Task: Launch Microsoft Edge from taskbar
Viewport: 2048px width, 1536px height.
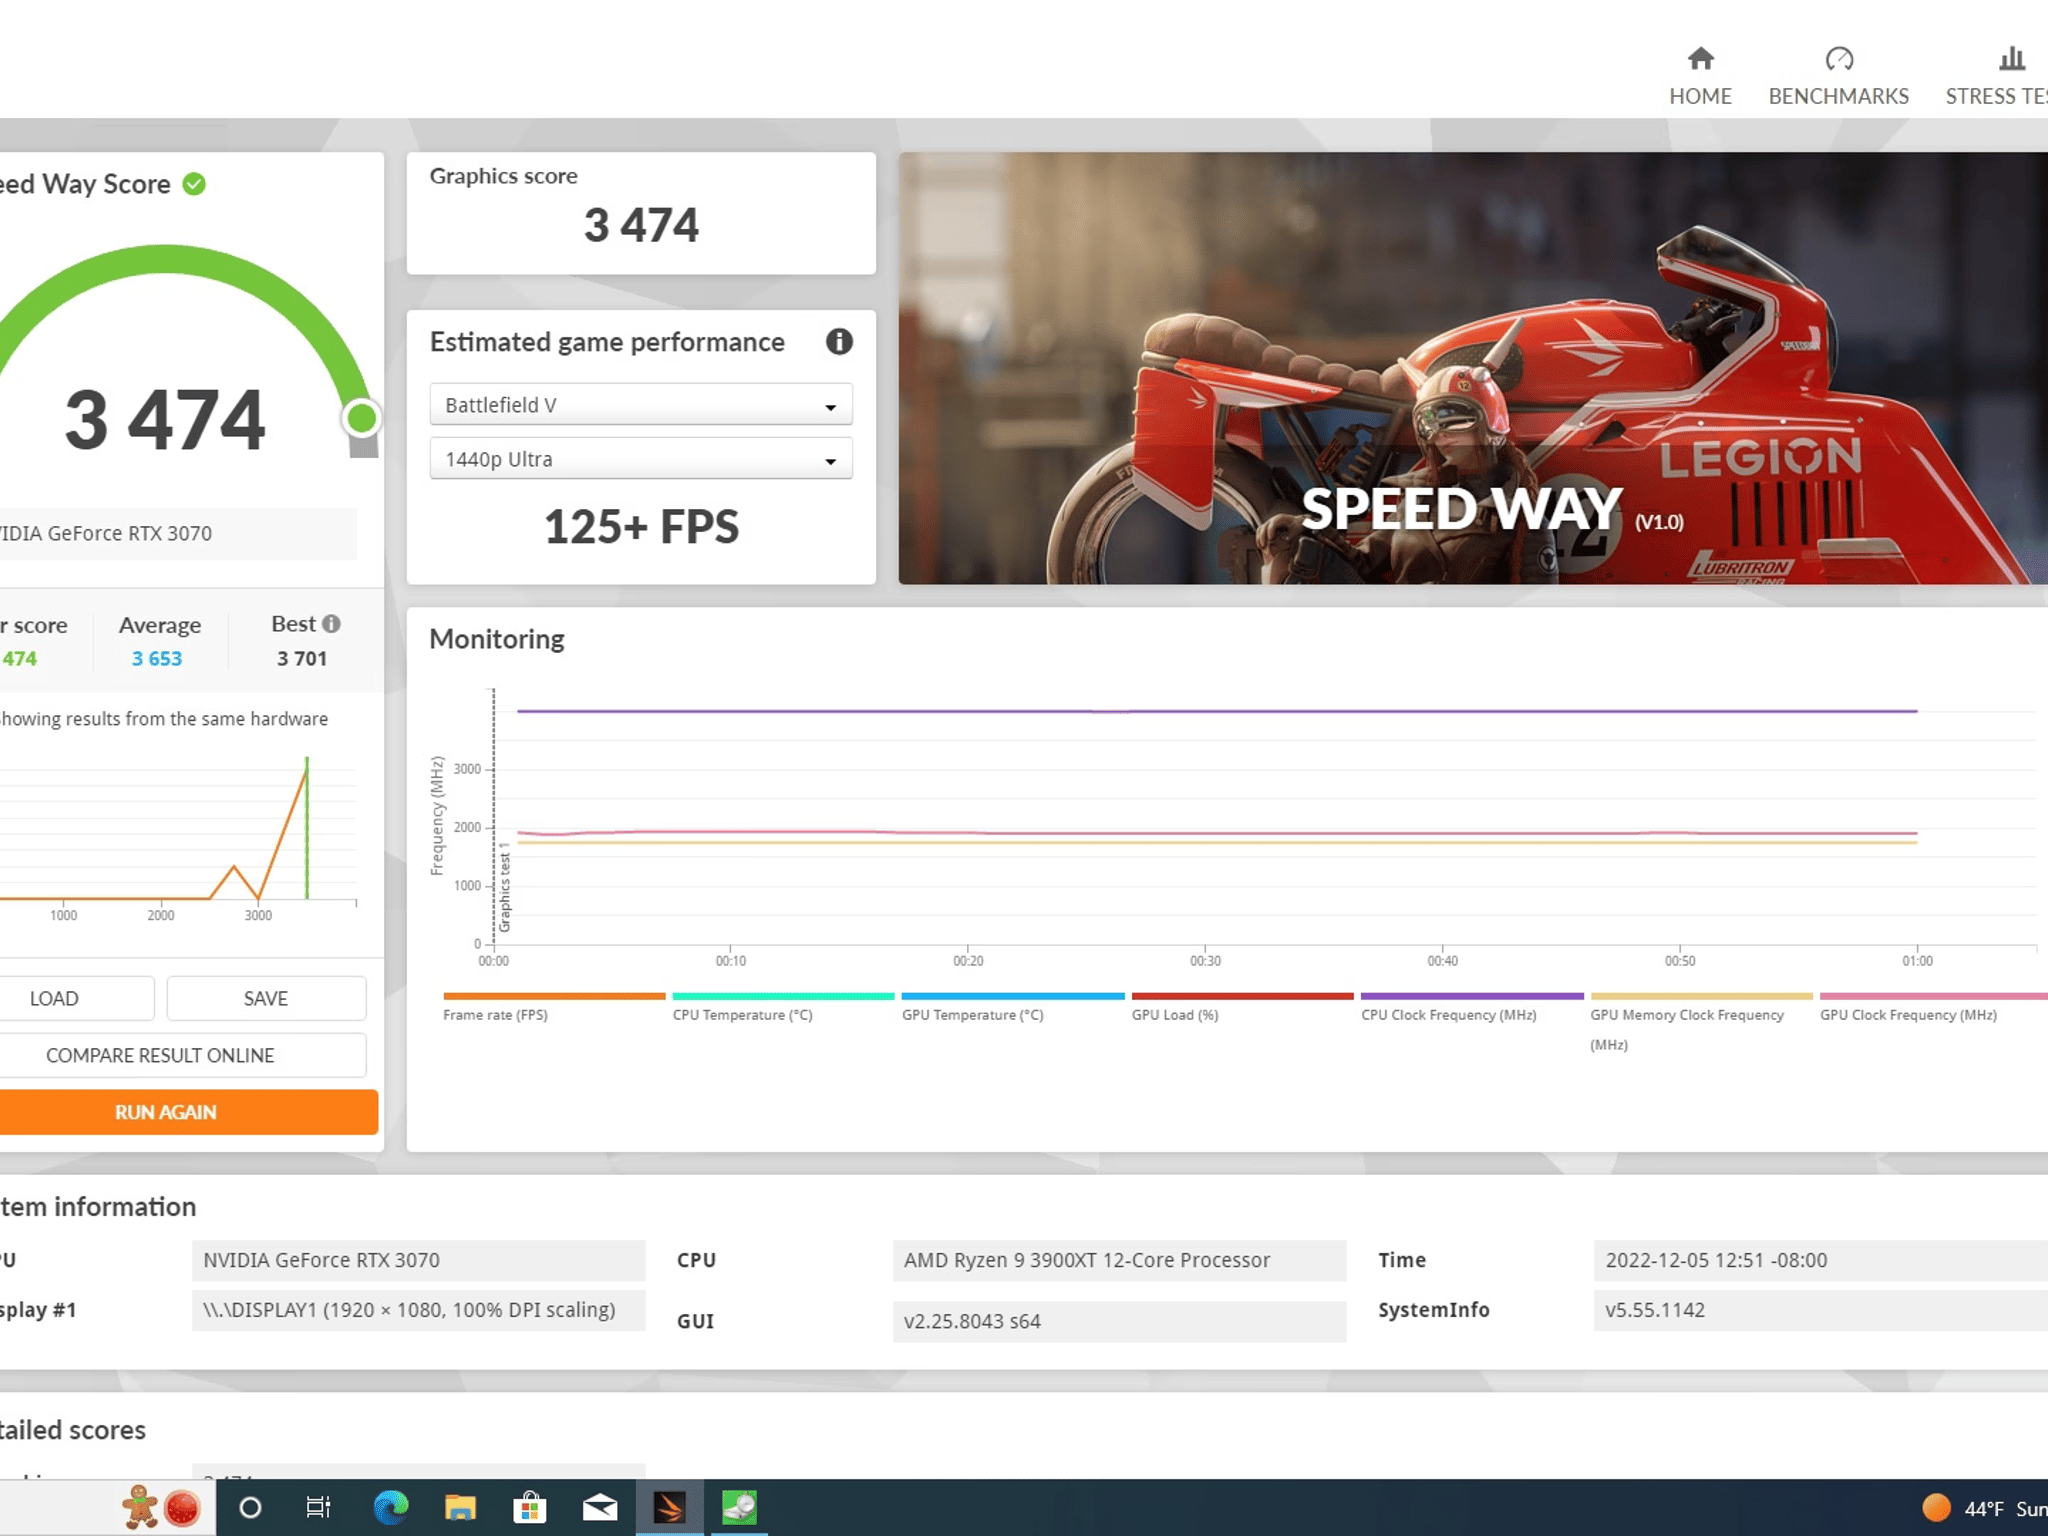Action: [390, 1507]
